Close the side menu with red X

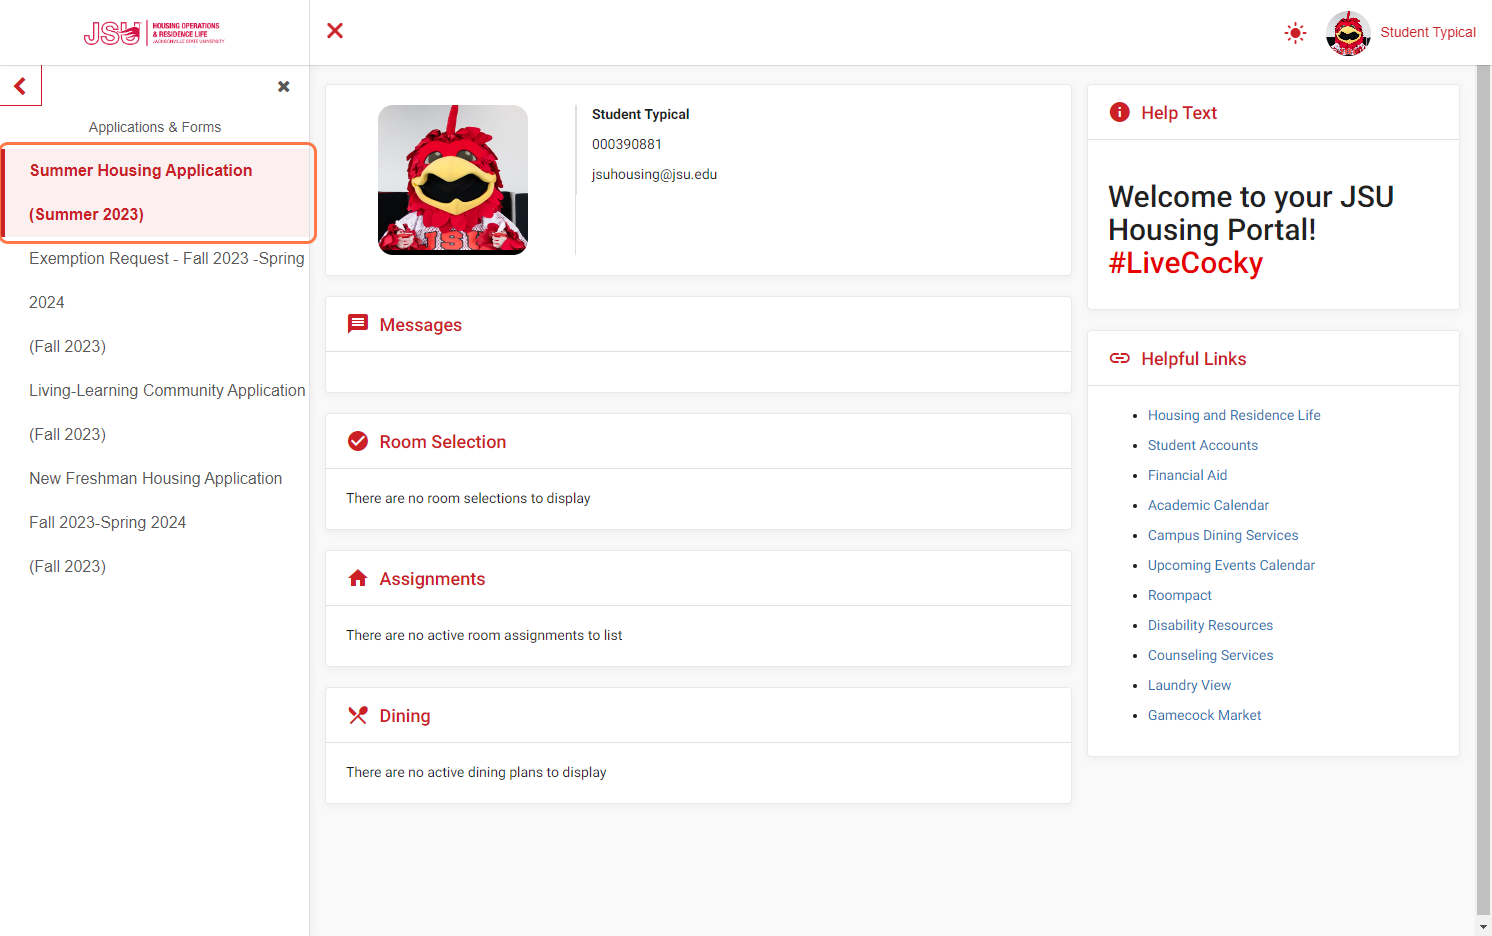click(x=335, y=31)
